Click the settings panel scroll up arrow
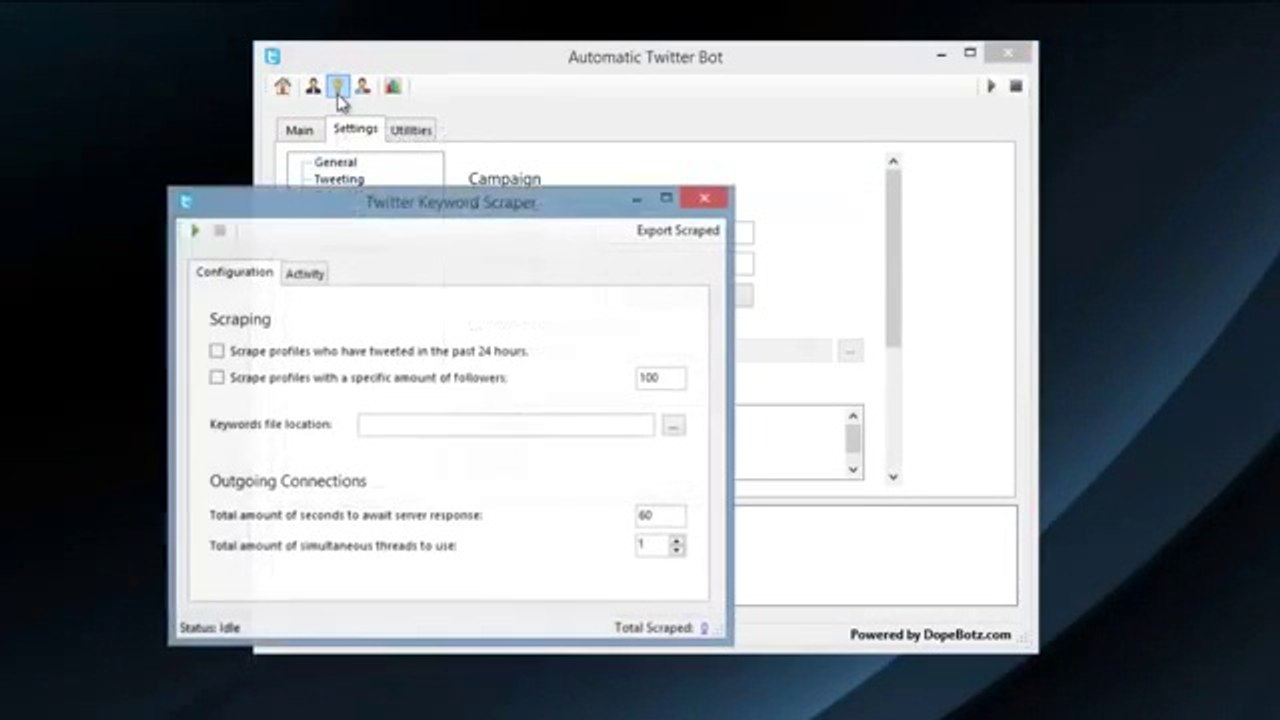1280x720 pixels. tap(893, 161)
